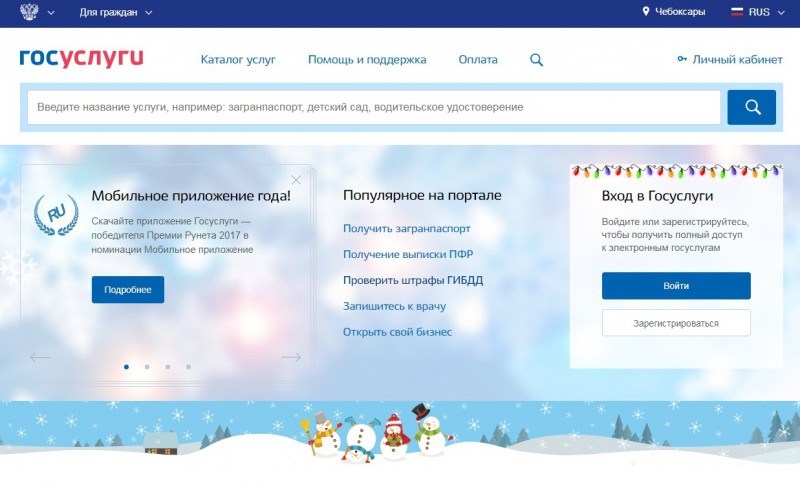Focus the service name search field
This screenshot has height=485, width=800.
point(374,107)
